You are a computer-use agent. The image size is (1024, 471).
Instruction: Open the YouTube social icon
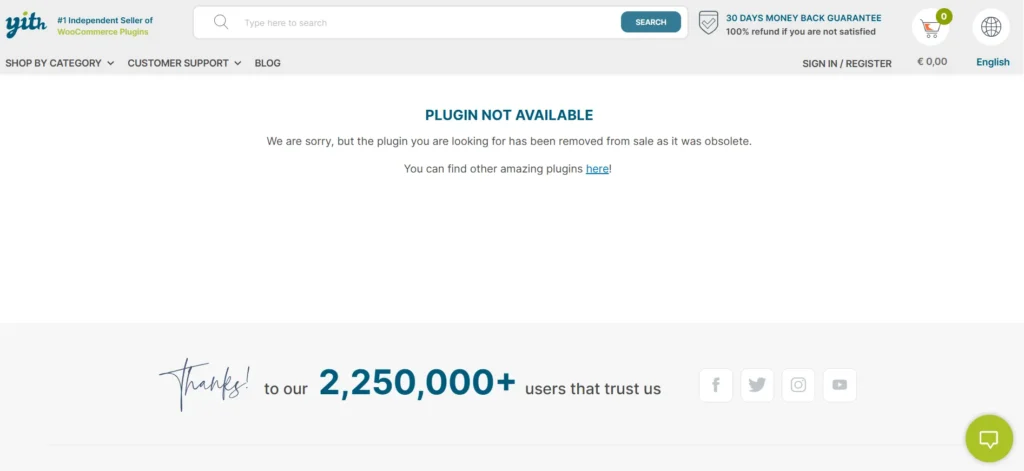839,385
